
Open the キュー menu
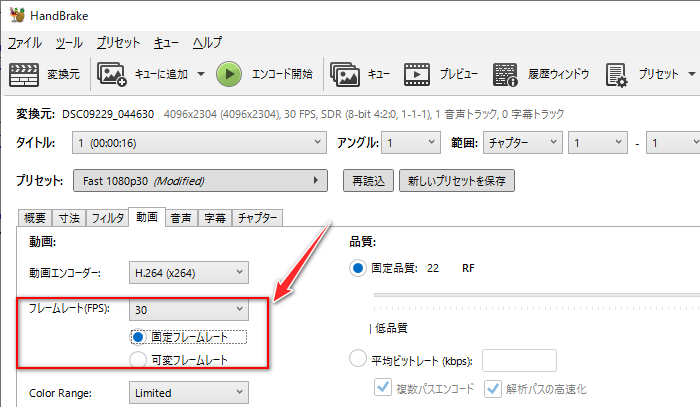[166, 43]
